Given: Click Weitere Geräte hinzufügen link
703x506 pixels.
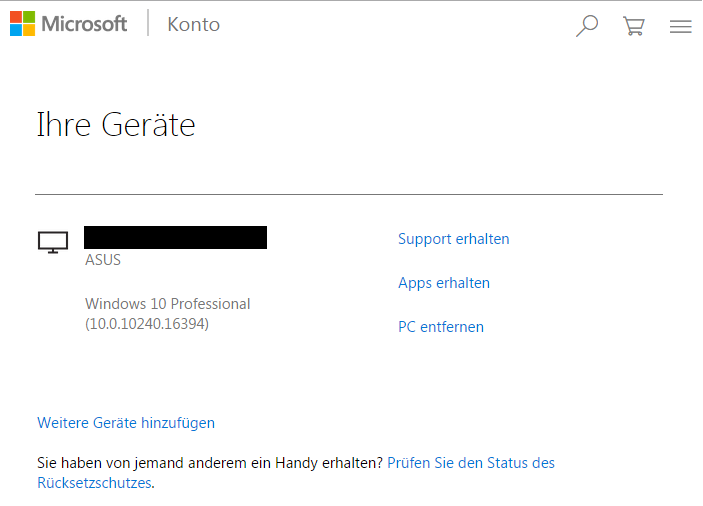Looking at the screenshot, I should [126, 423].
